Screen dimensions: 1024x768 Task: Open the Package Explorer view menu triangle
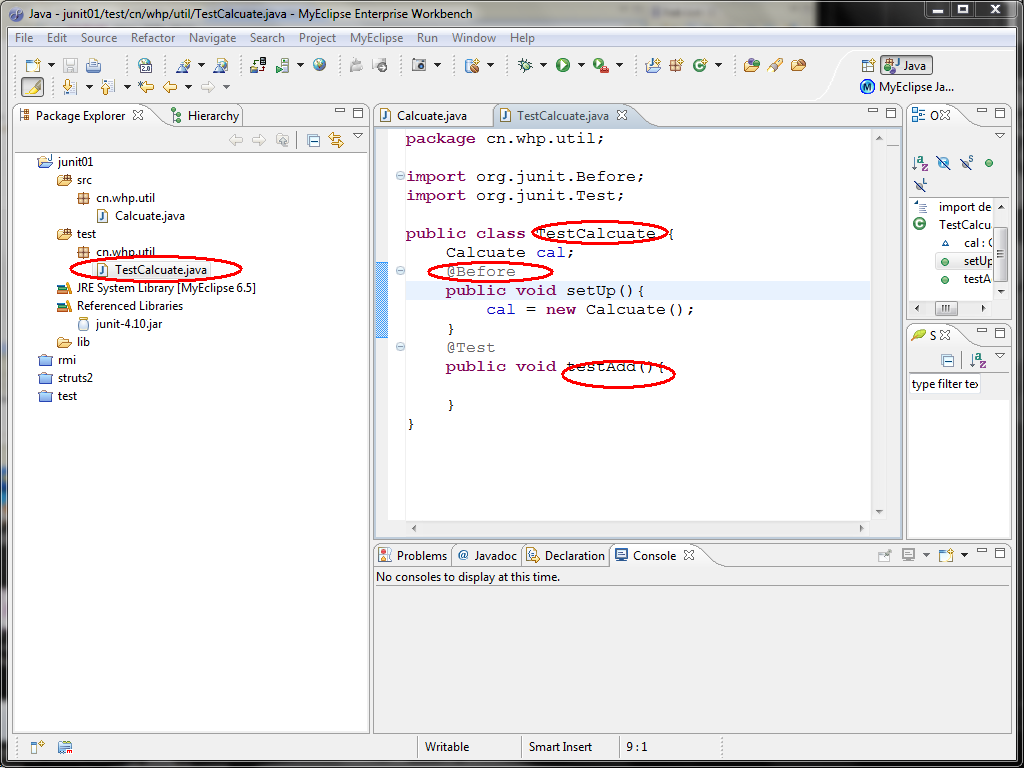(358, 136)
